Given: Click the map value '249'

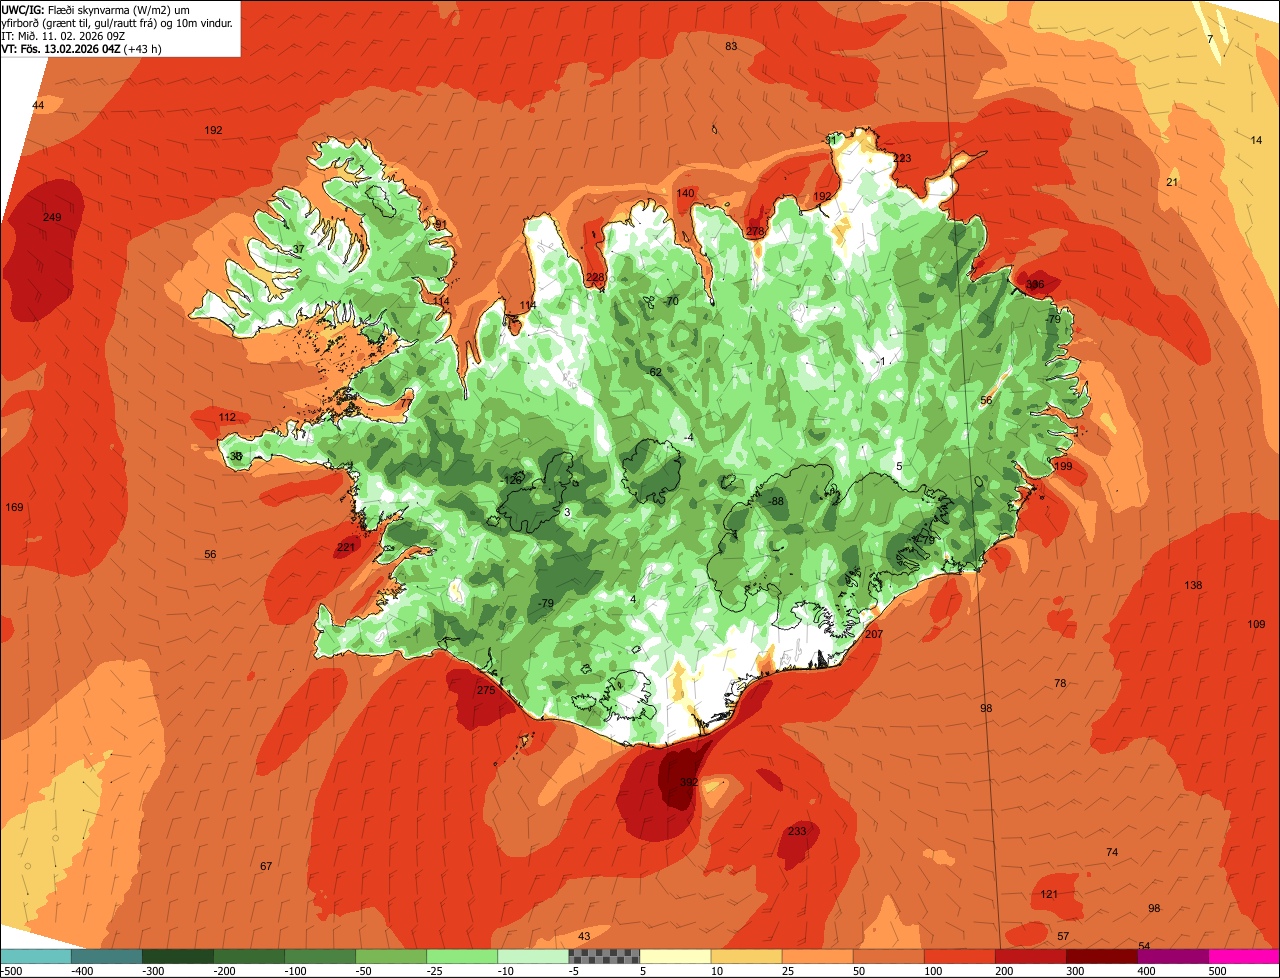Looking at the screenshot, I should pos(52,217).
